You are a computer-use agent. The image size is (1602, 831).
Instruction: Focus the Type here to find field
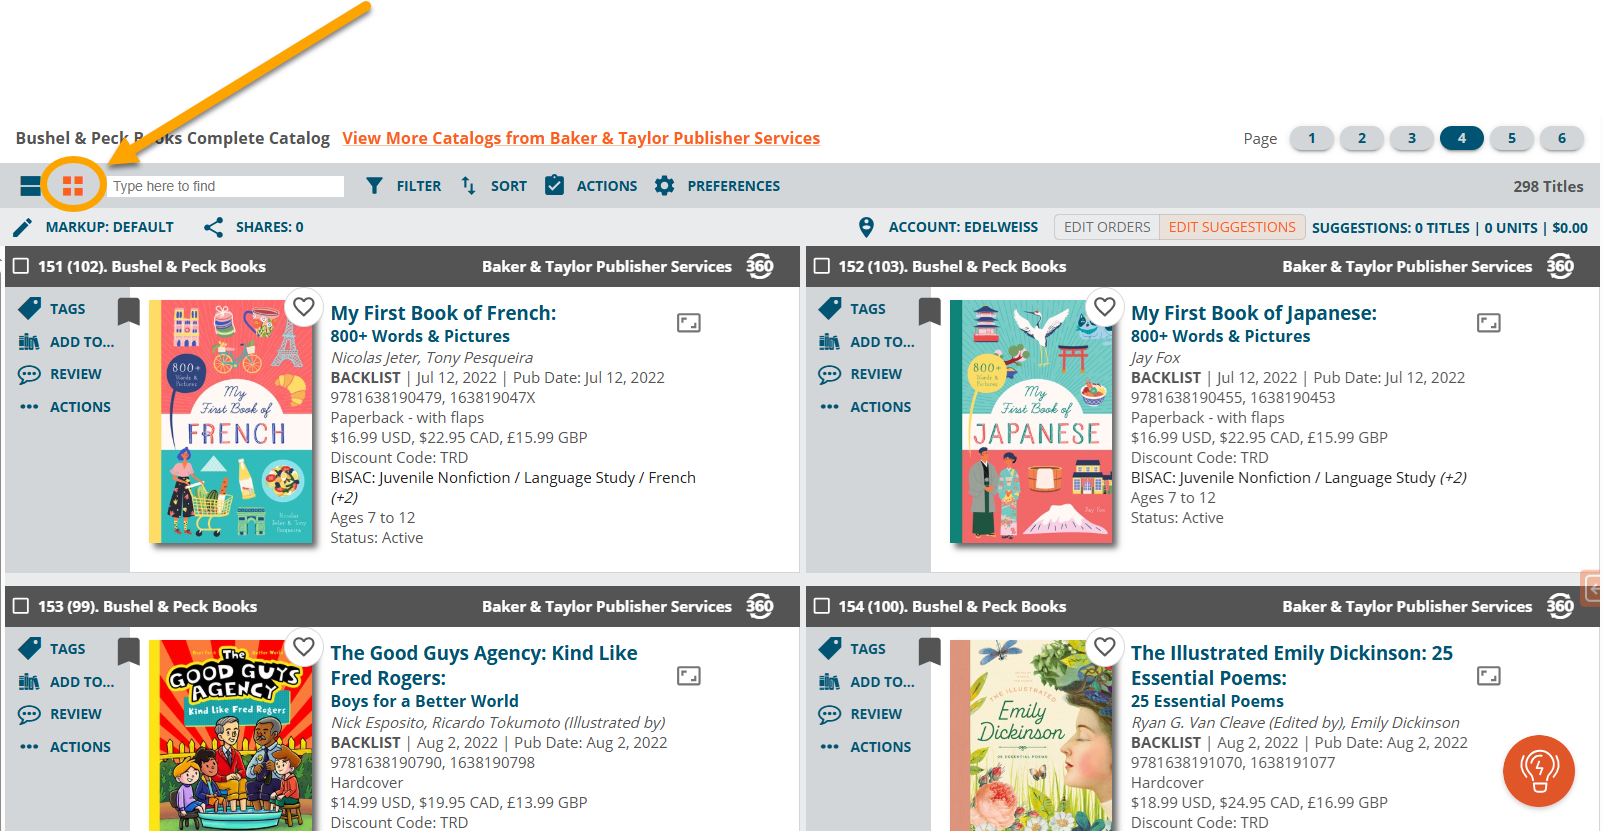point(226,186)
